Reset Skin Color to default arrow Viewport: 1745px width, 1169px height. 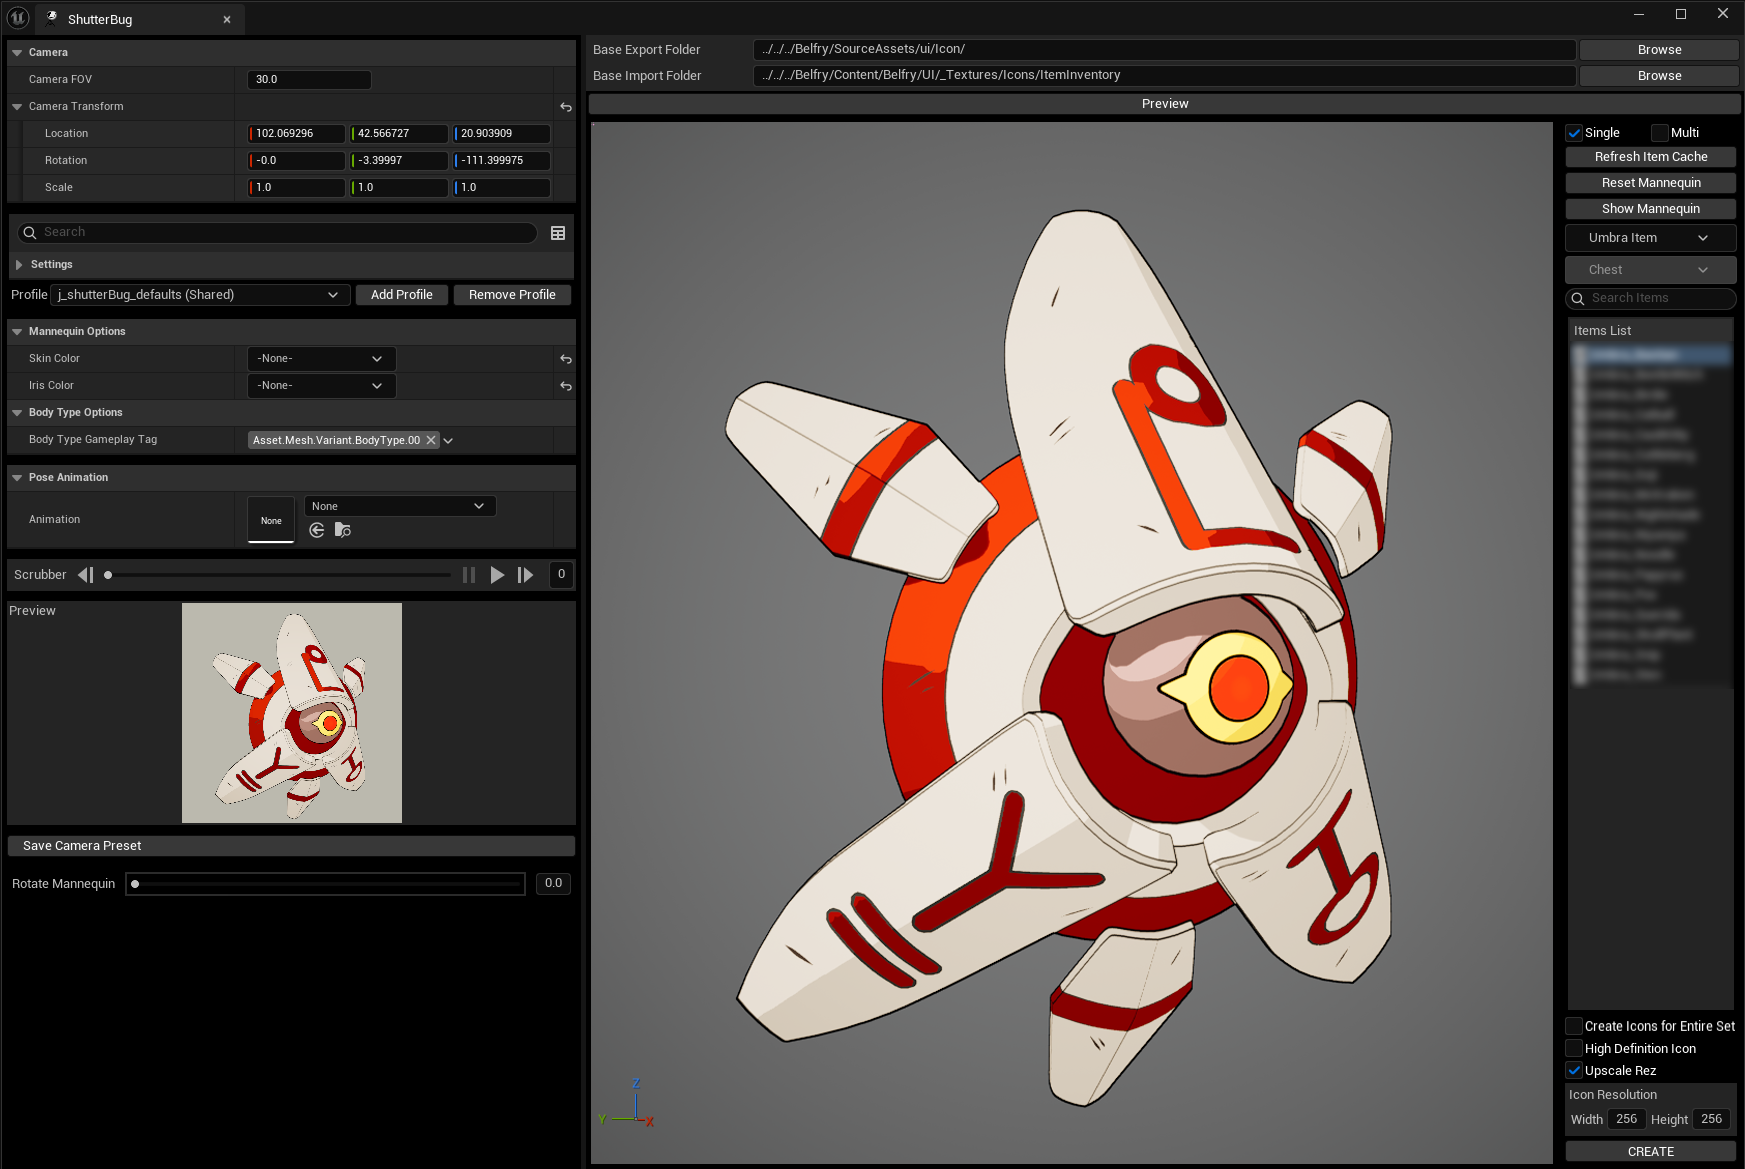pos(566,359)
